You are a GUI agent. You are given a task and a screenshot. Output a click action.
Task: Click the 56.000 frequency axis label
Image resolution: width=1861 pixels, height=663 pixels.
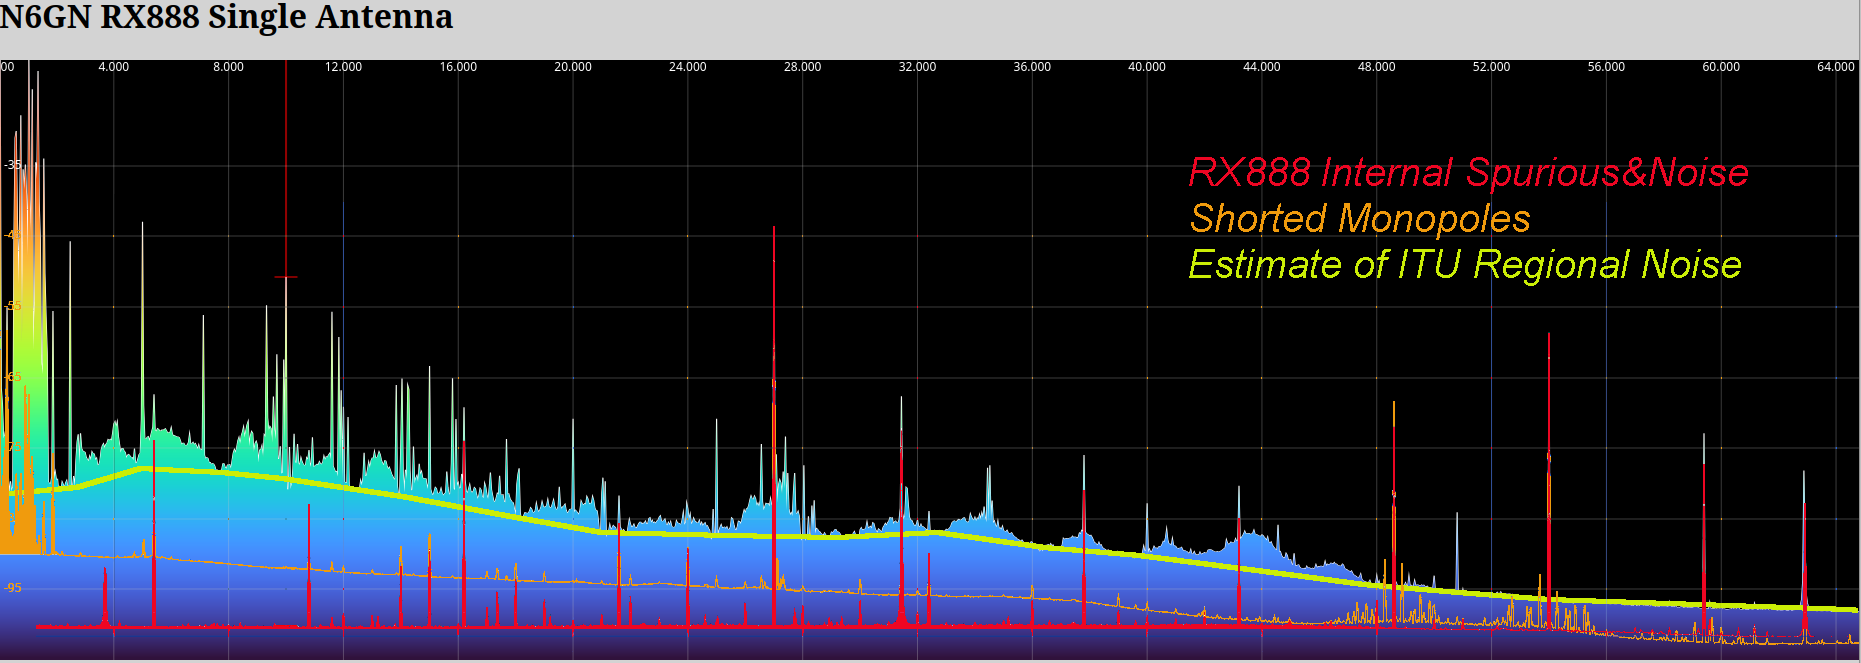click(1606, 67)
